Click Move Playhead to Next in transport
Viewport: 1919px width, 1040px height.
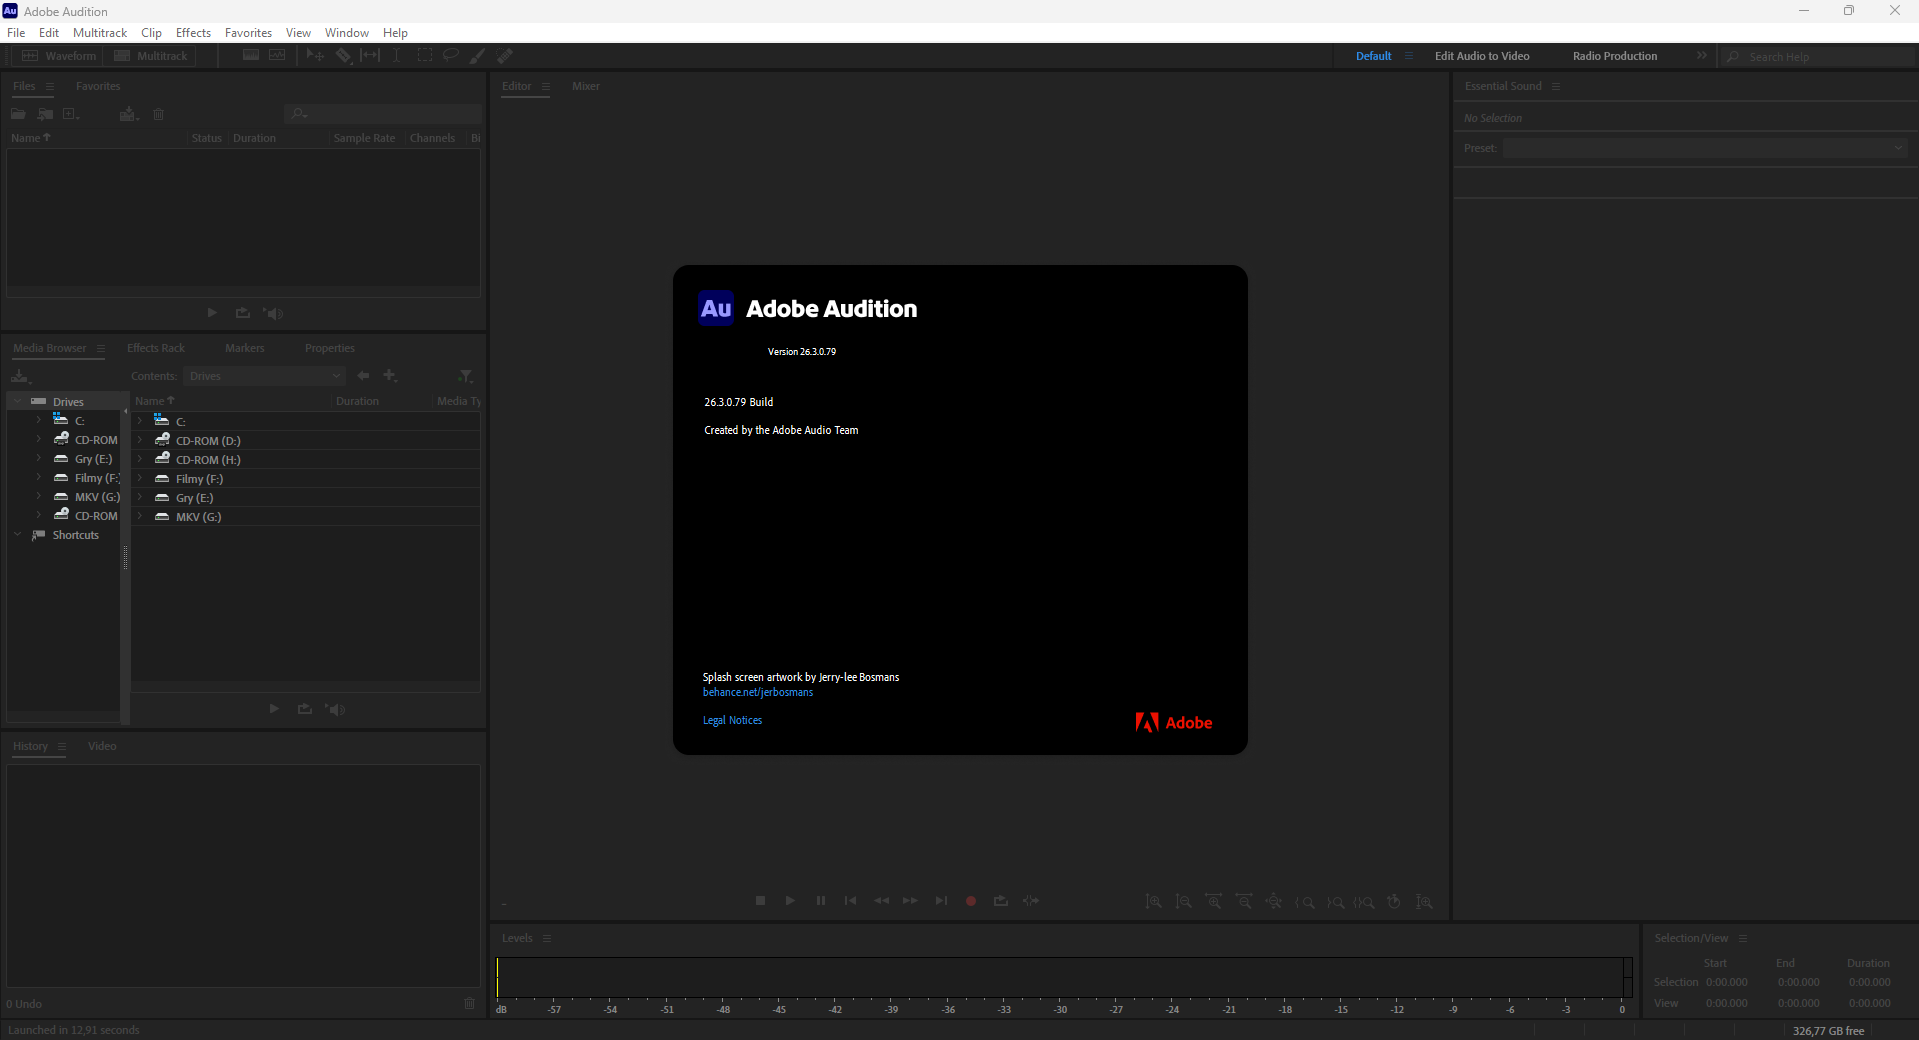tap(941, 901)
